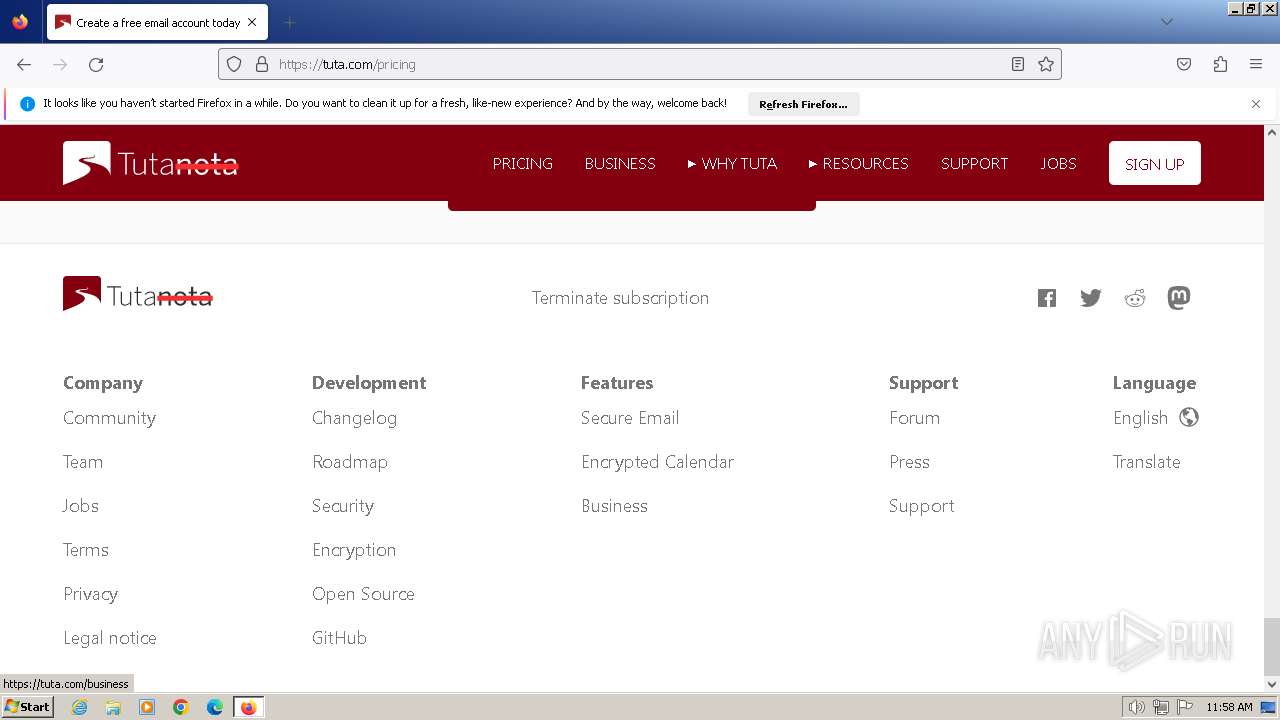The image size is (1280, 720).
Task: Open the Reddit social icon
Action: pyautogui.click(x=1135, y=298)
